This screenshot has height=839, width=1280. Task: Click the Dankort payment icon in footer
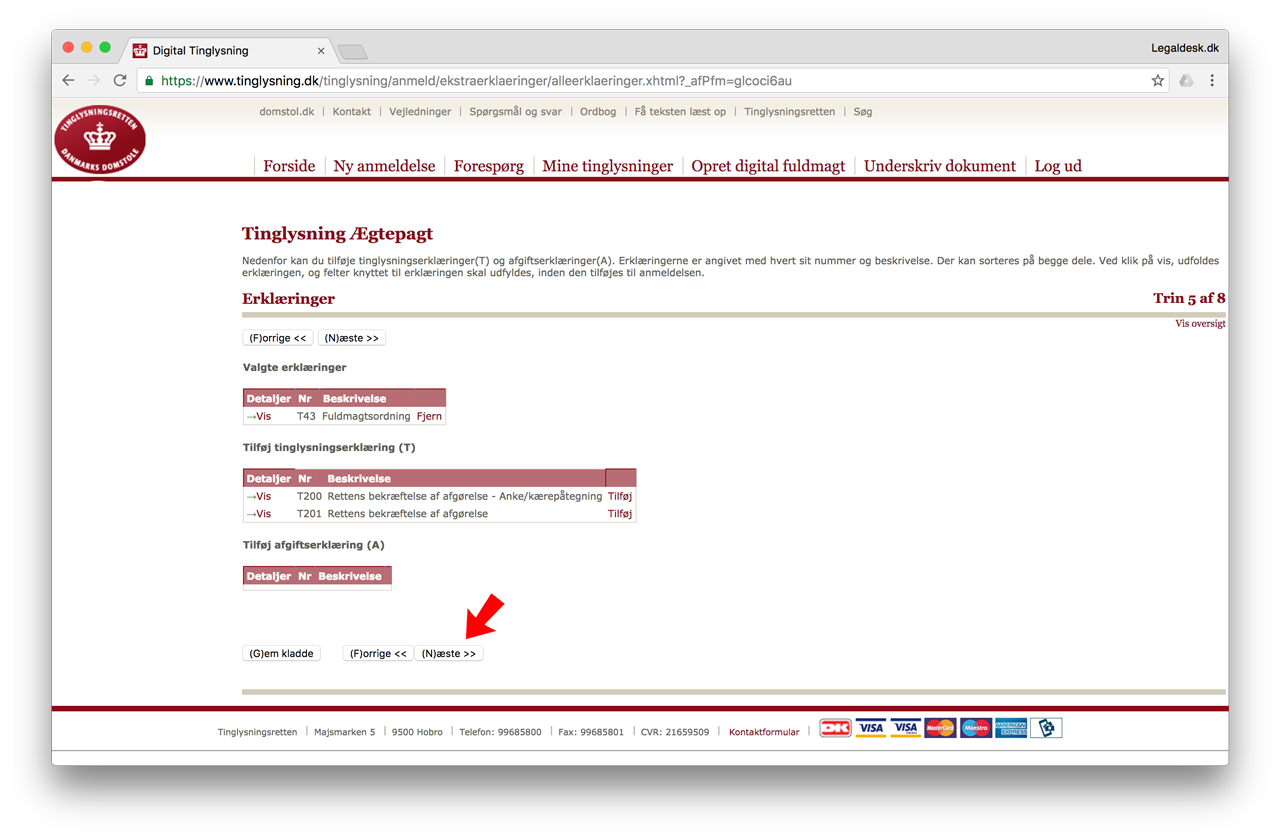pyautogui.click(x=835, y=728)
